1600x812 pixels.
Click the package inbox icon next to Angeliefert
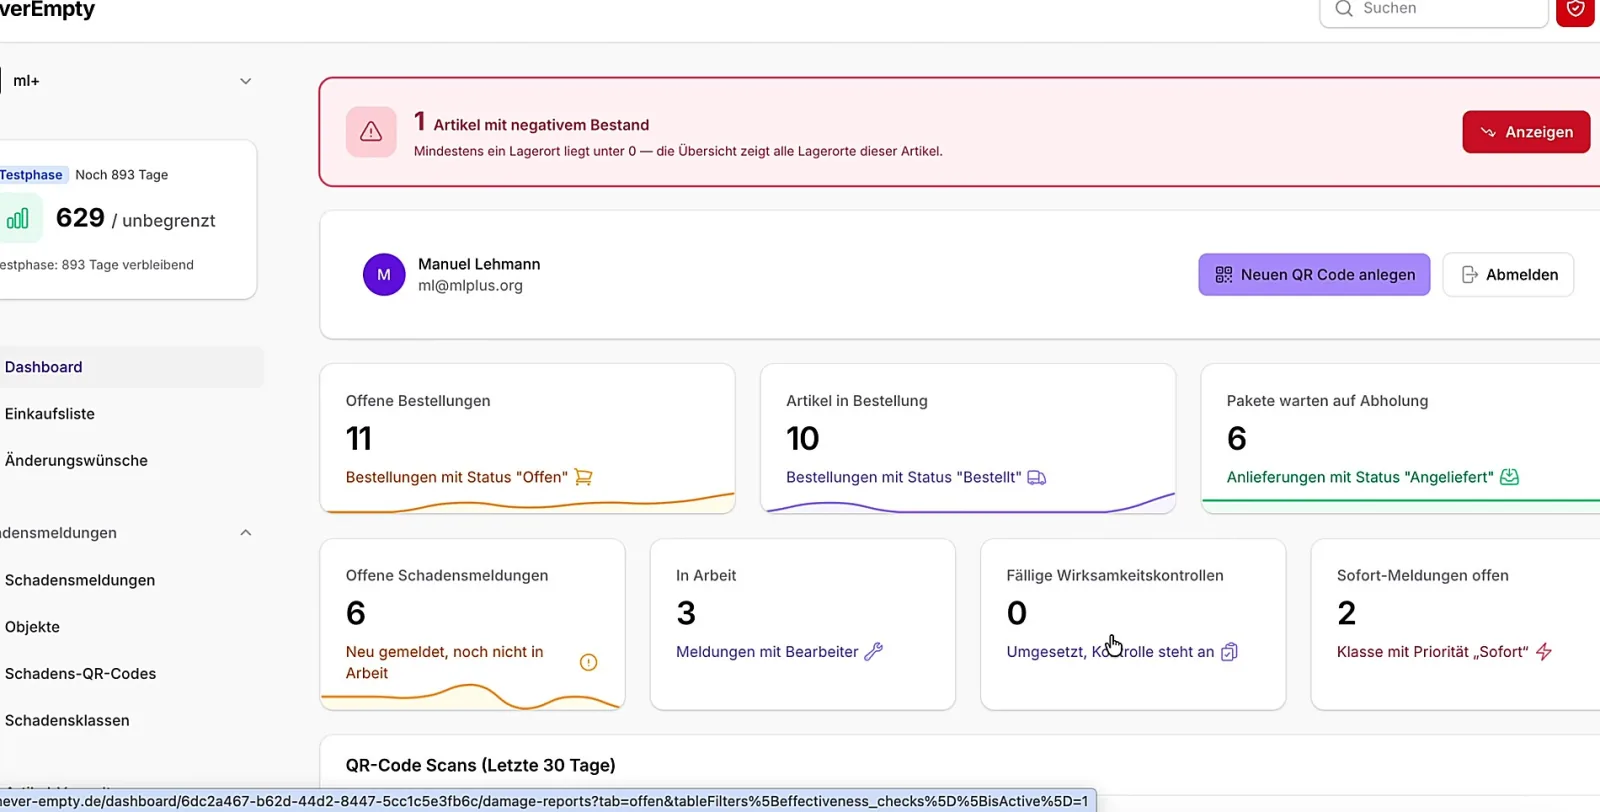1510,478
